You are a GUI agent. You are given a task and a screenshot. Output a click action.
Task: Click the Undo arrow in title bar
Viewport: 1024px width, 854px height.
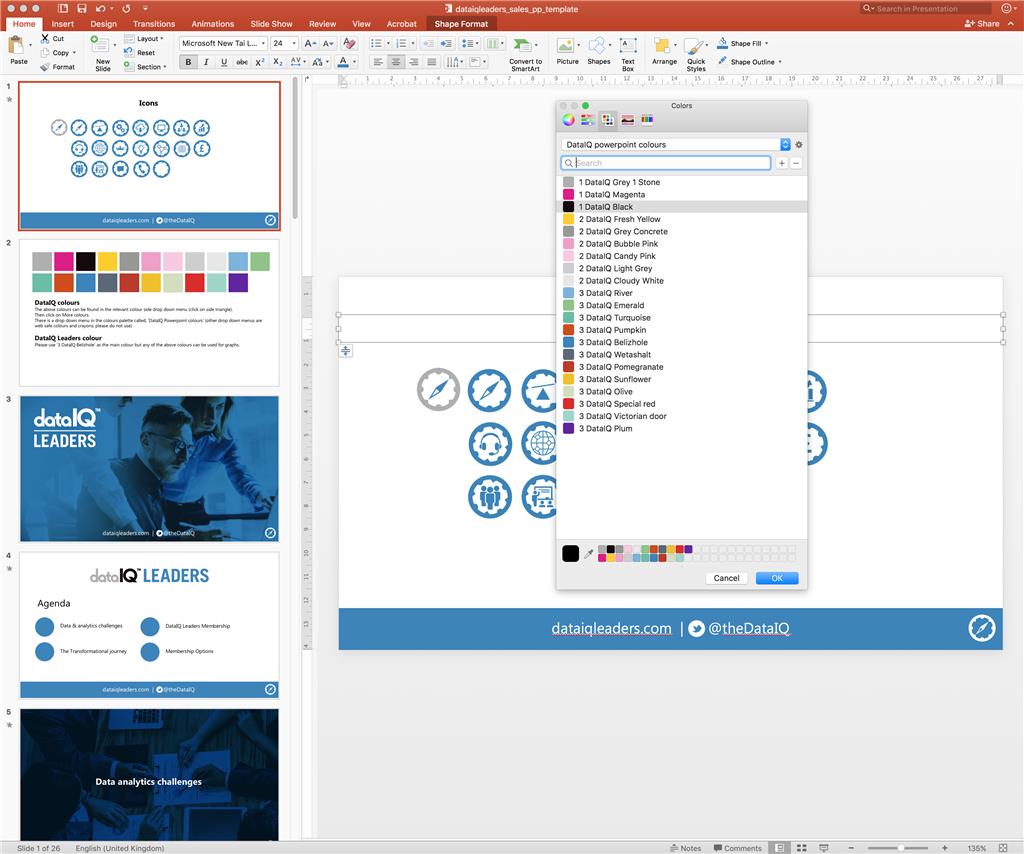tap(100, 8)
